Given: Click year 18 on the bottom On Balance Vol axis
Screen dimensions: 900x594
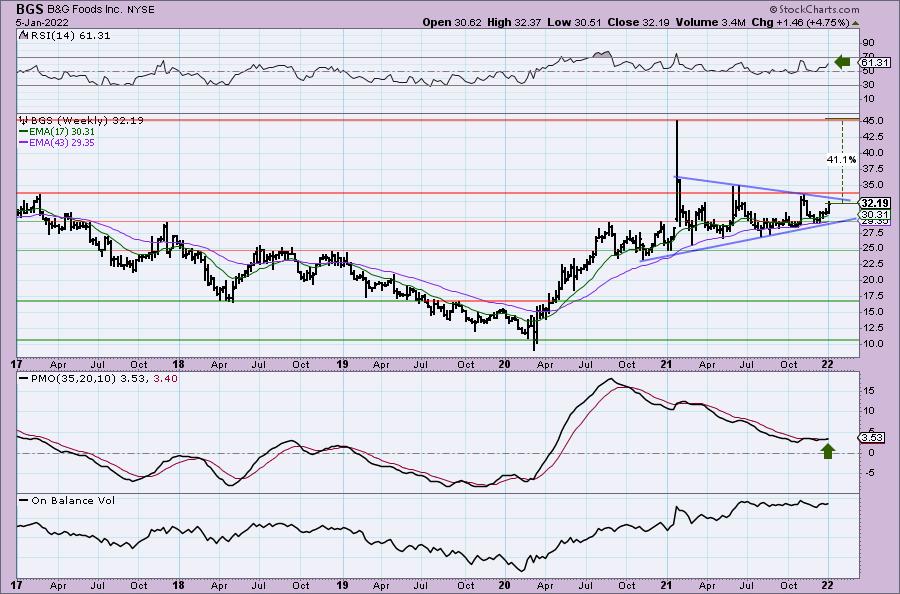Looking at the screenshot, I should [179, 585].
